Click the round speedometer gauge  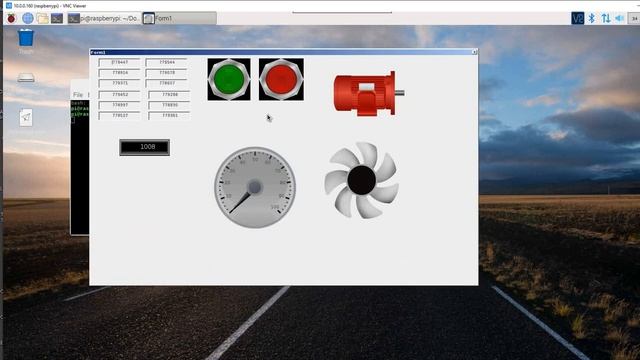(x=255, y=187)
